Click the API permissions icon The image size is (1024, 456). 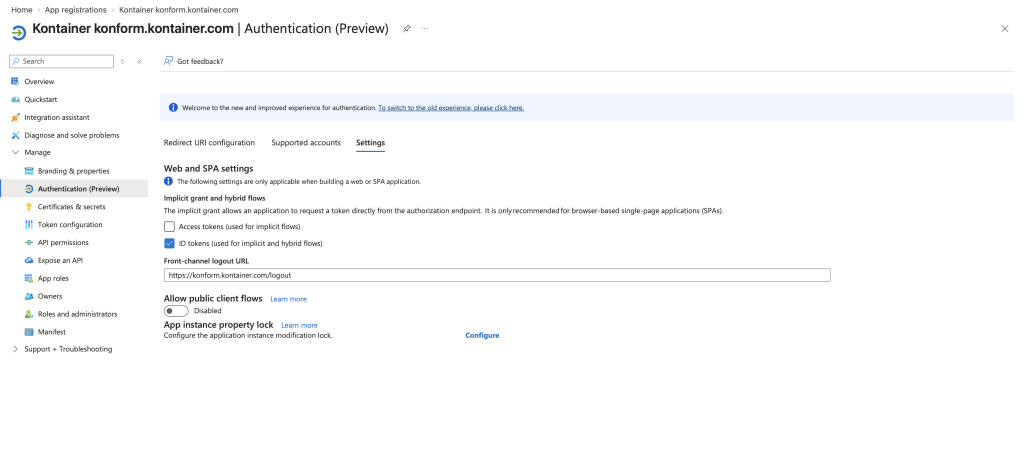29,242
